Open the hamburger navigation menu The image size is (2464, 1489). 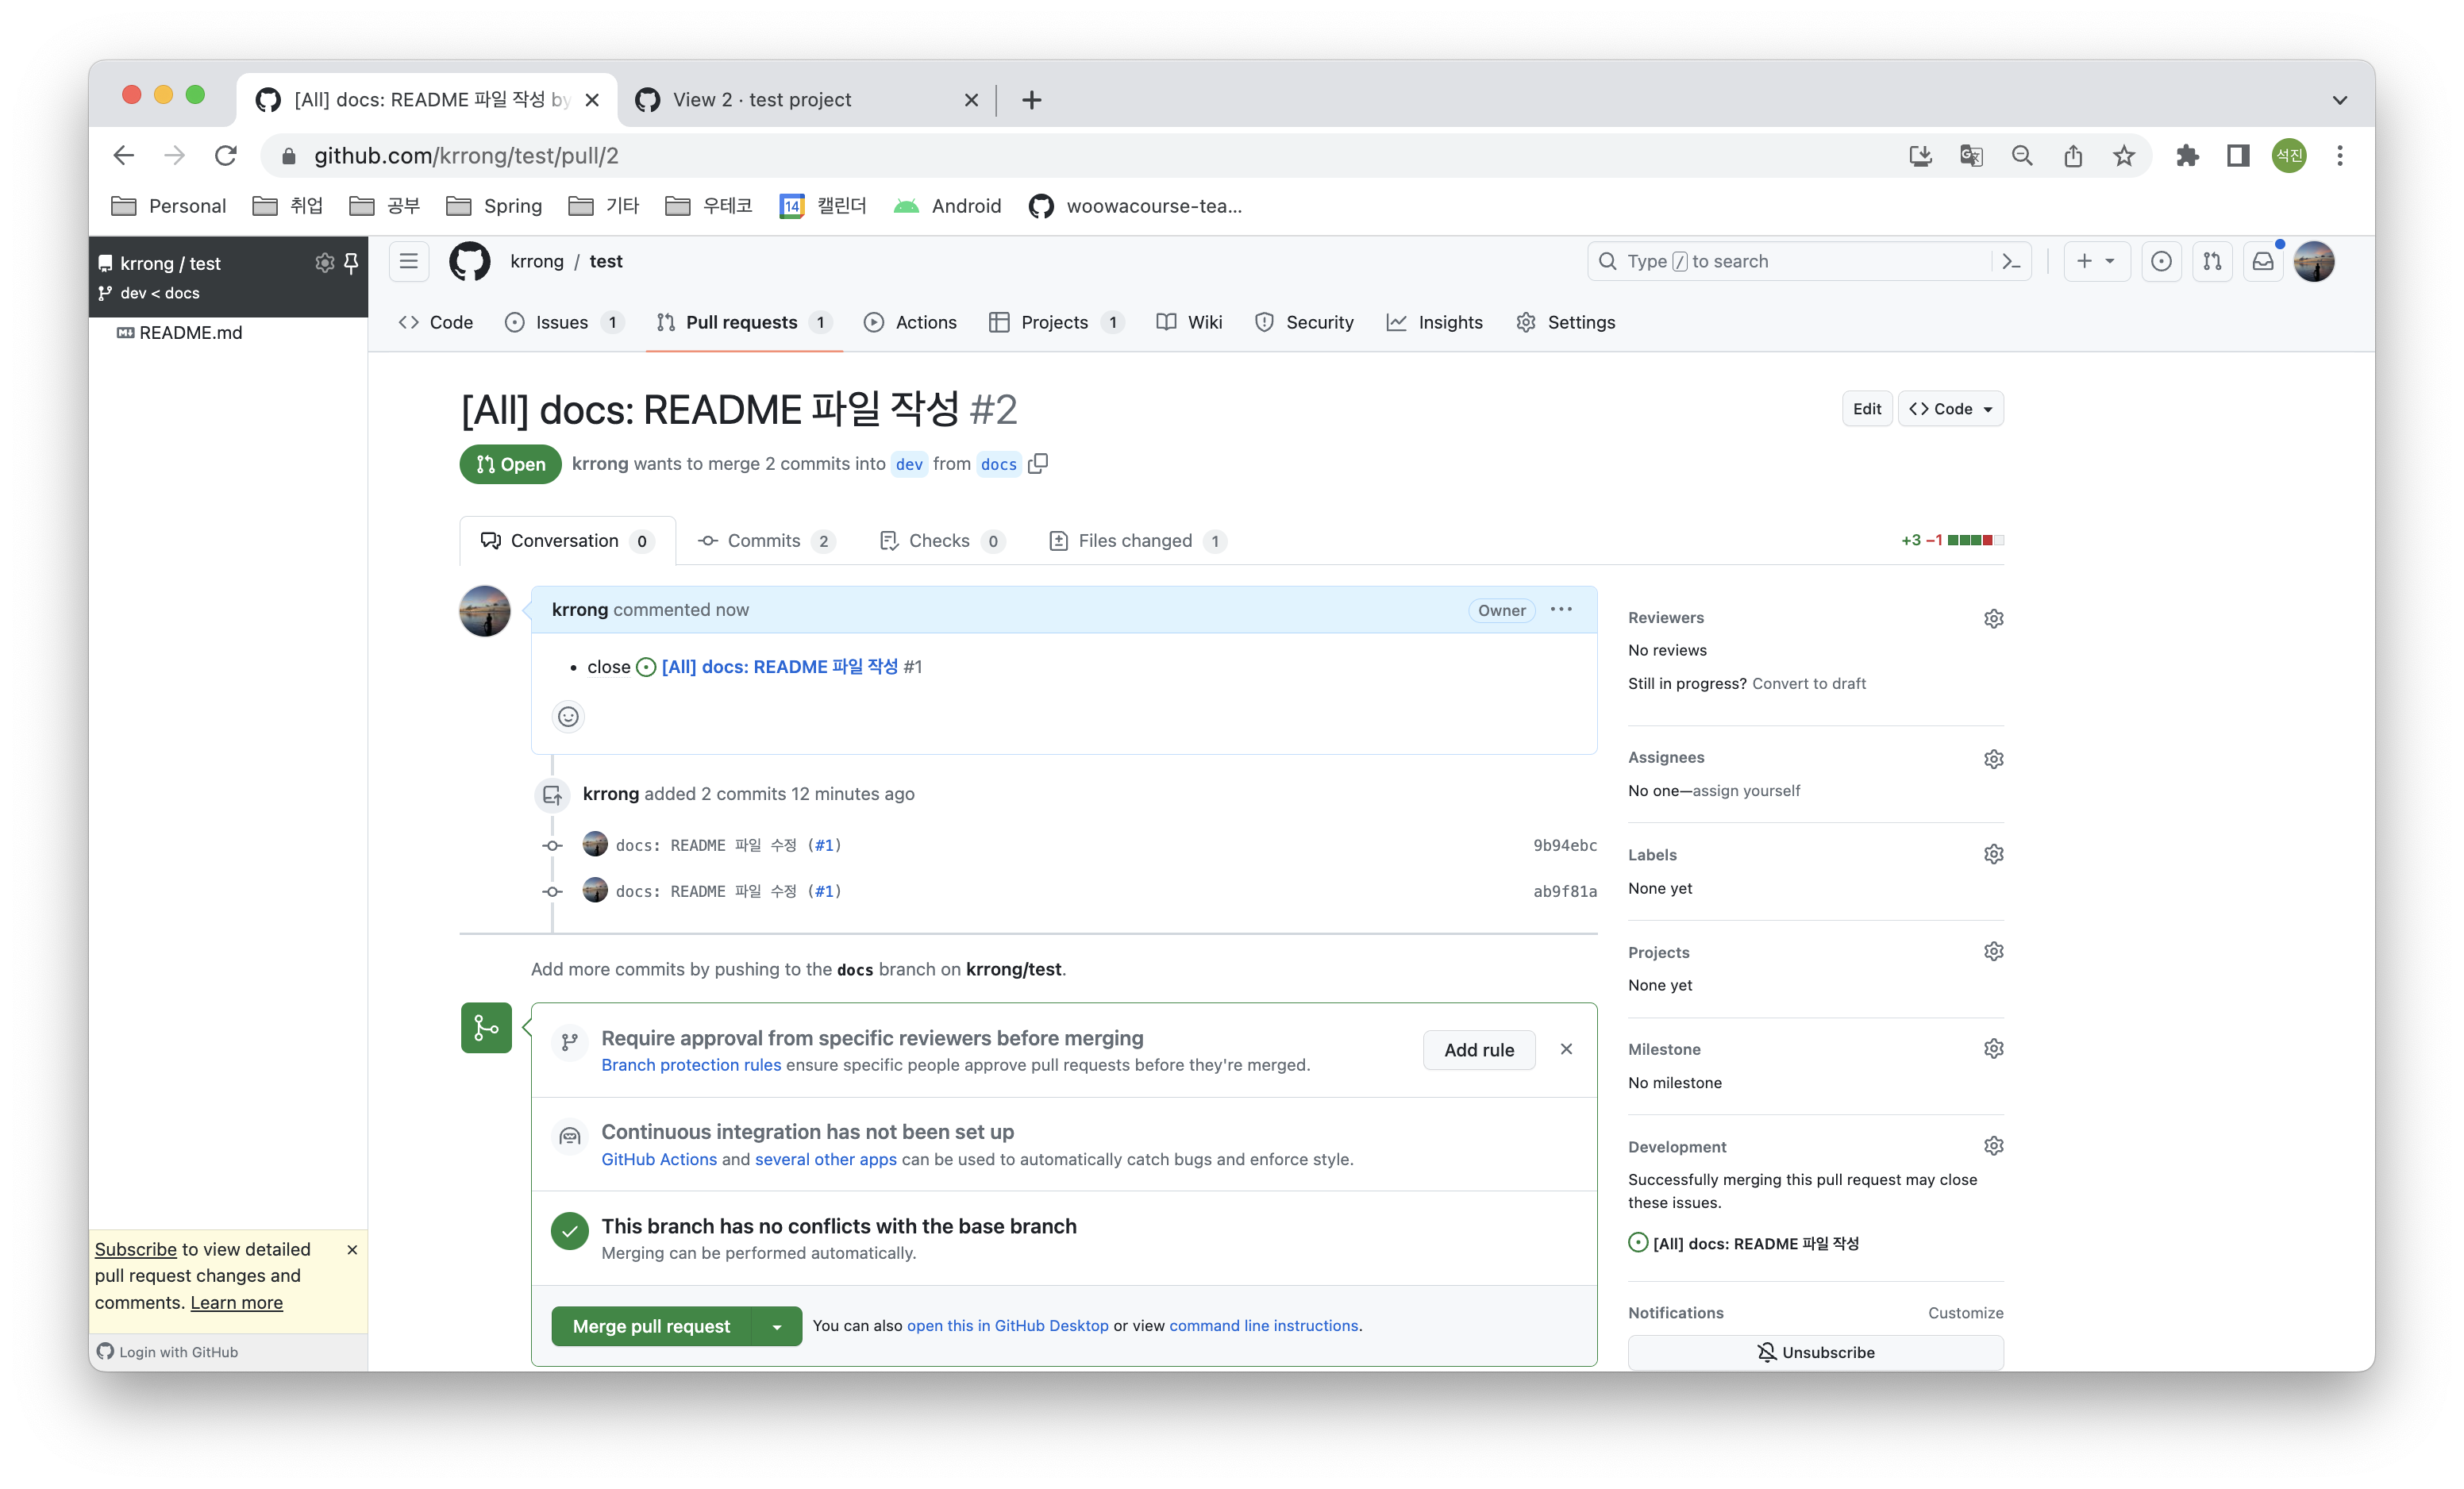pos(409,262)
